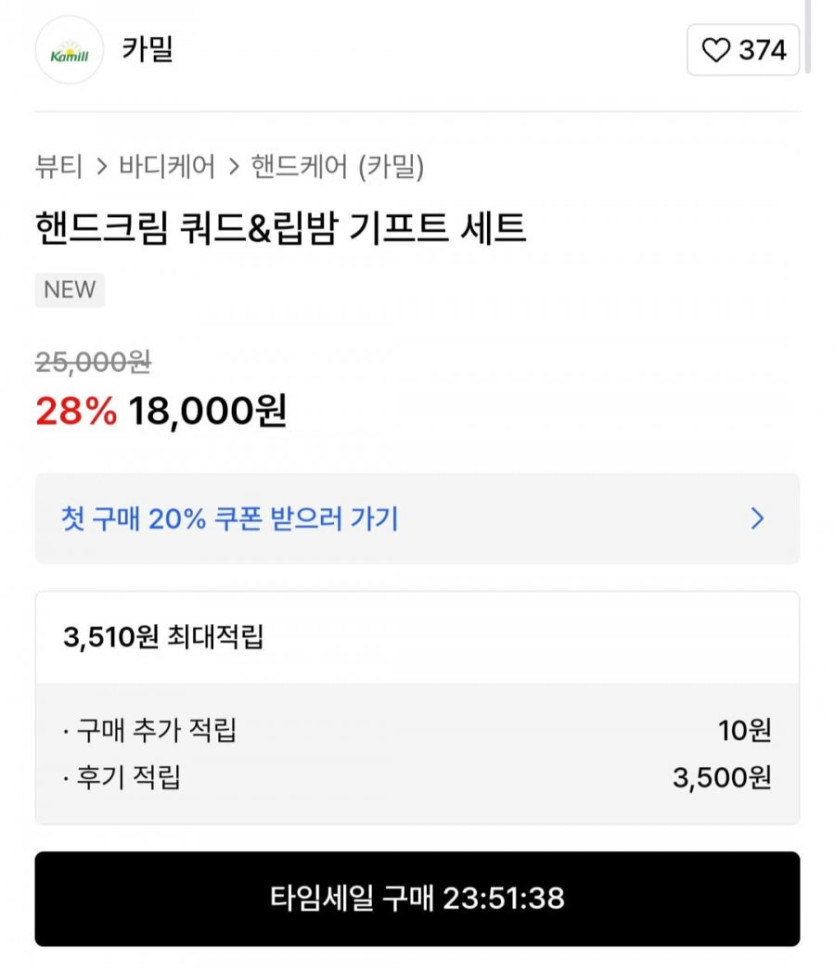Open the 바디케어 breadcrumb category
This screenshot has width=835, height=971.
tap(166, 167)
